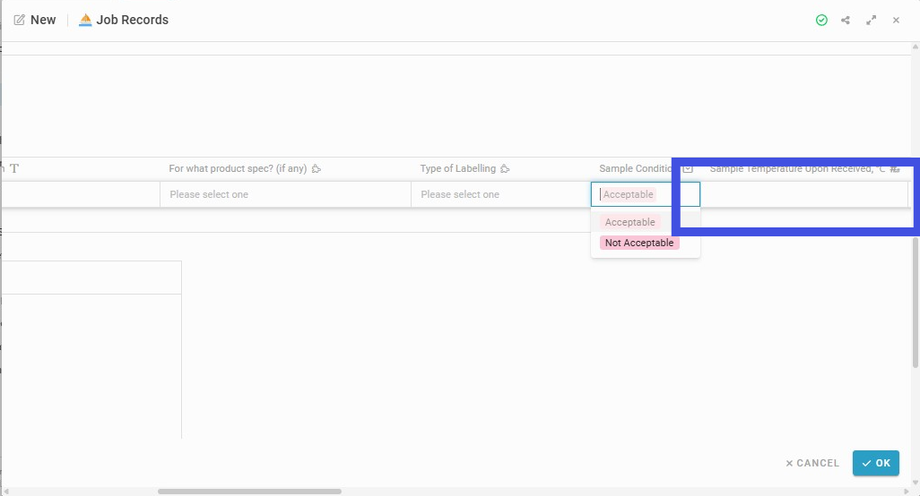
Task: Click the horizontal scrollbar thumb
Action: pos(249,491)
